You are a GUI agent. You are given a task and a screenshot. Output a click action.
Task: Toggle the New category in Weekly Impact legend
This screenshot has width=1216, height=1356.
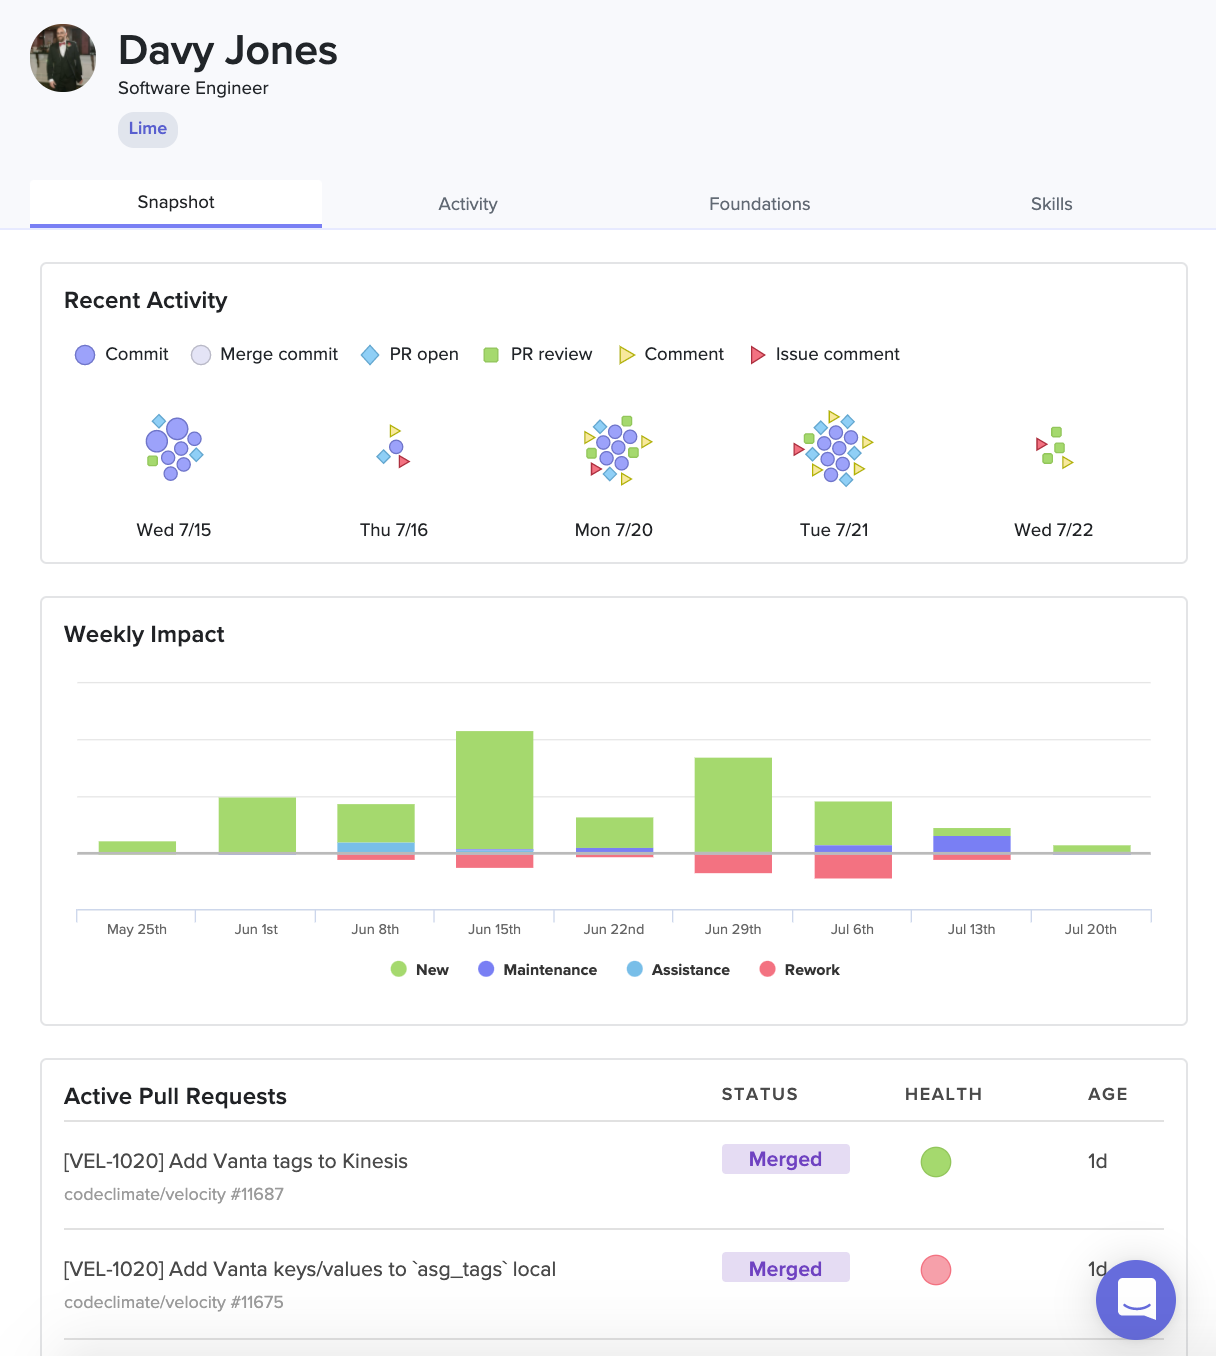[399, 969]
